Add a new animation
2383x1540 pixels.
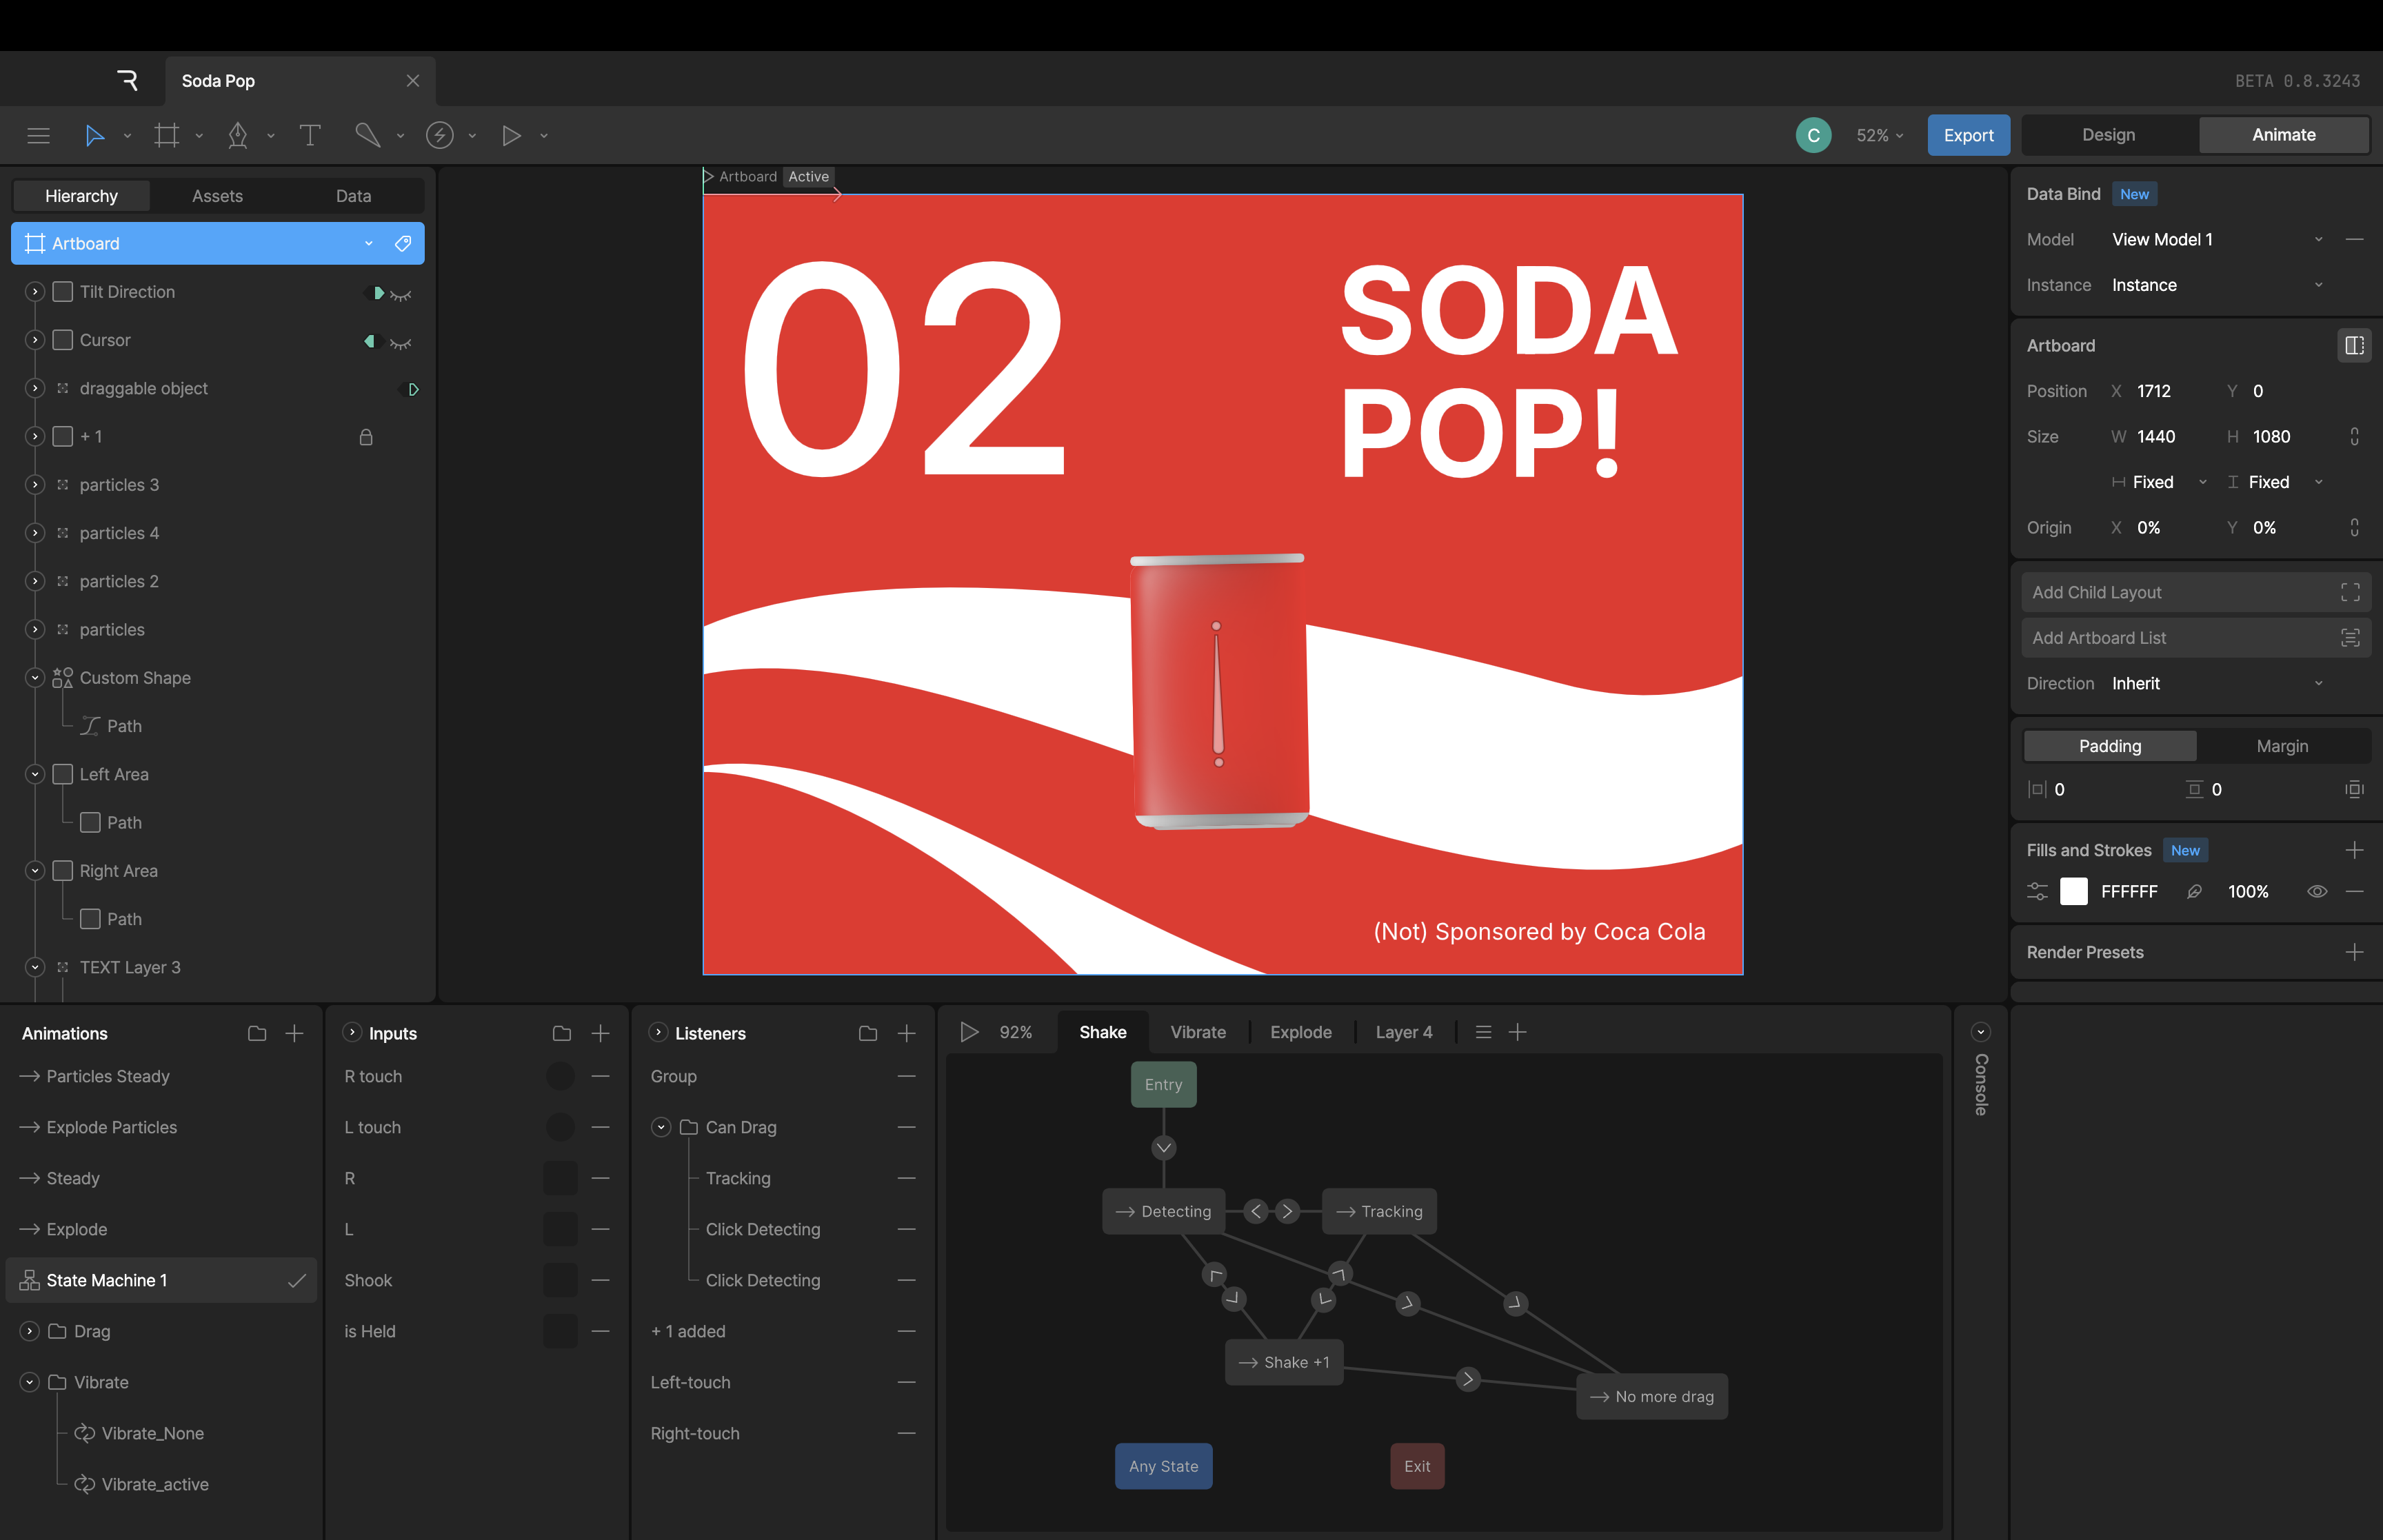(x=294, y=1033)
